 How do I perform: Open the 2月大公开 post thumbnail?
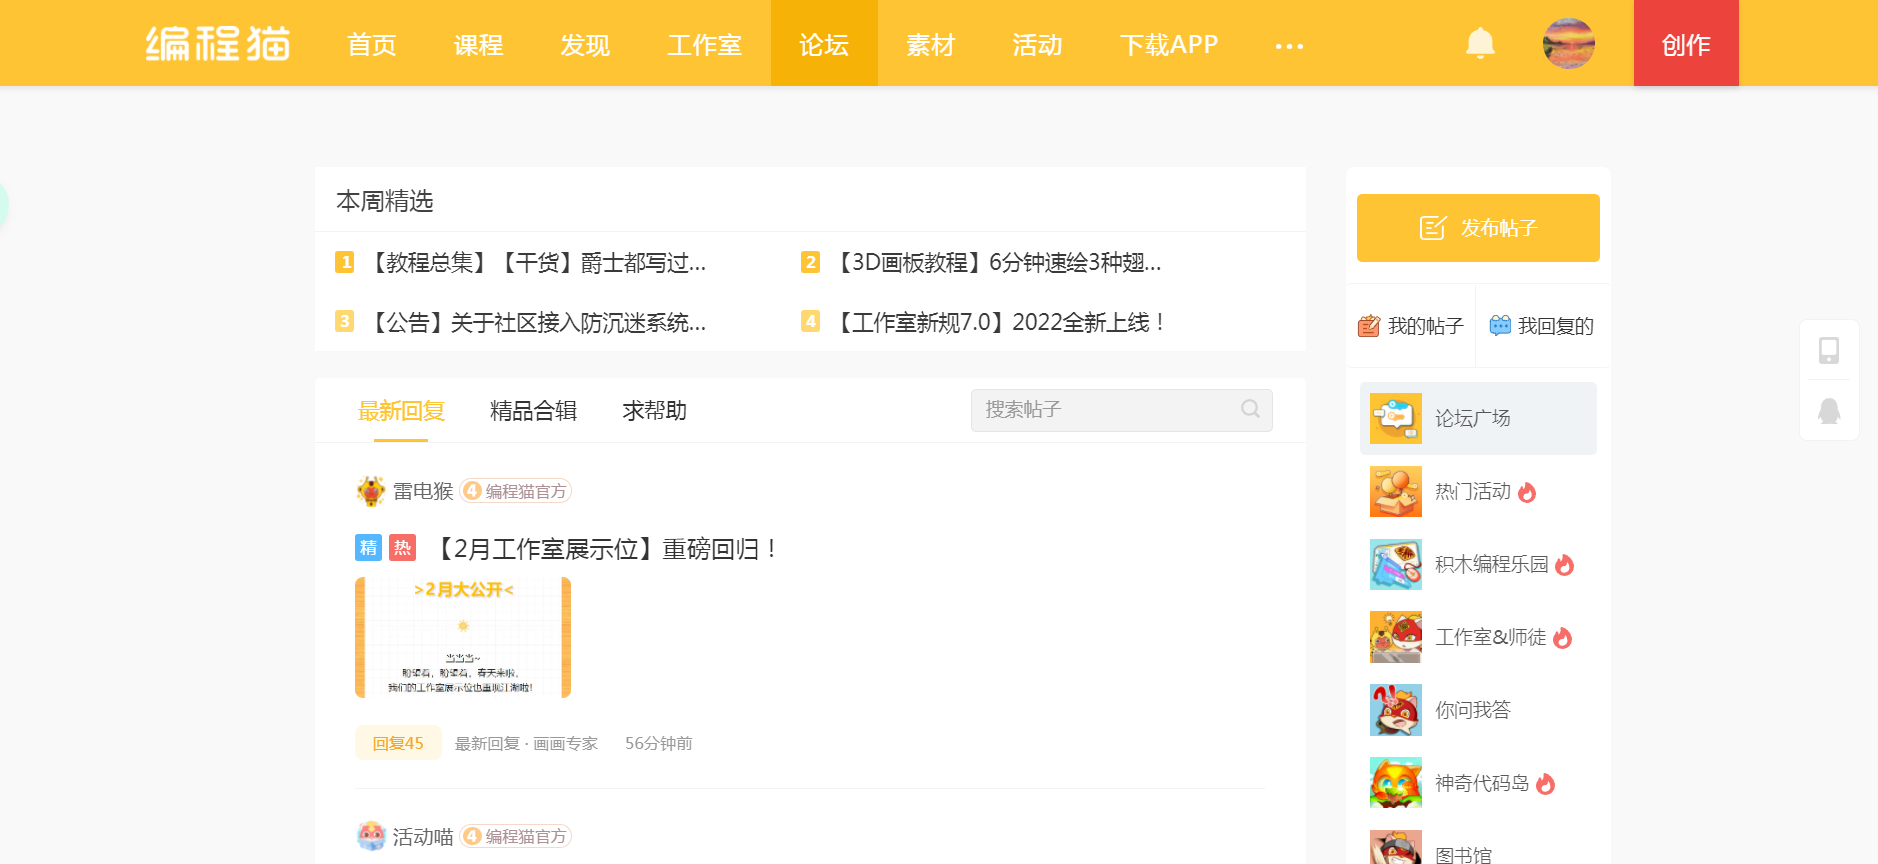click(x=463, y=637)
